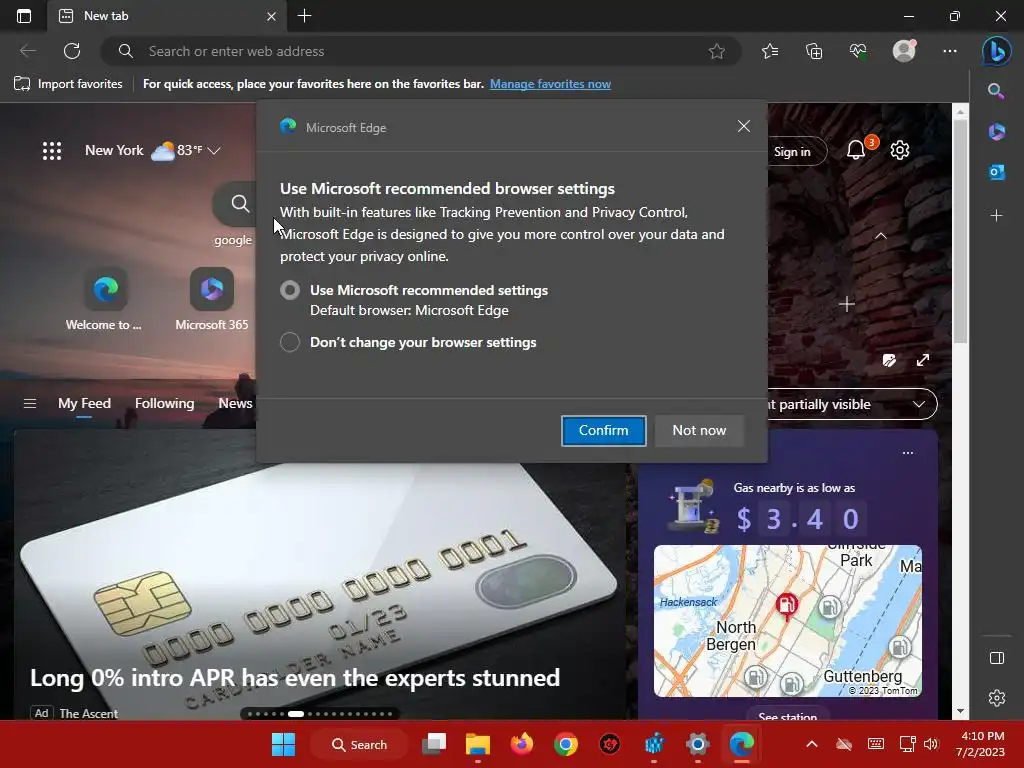Open Browser essentials heart icon
Viewport: 1024px width, 768px height.
[858, 51]
